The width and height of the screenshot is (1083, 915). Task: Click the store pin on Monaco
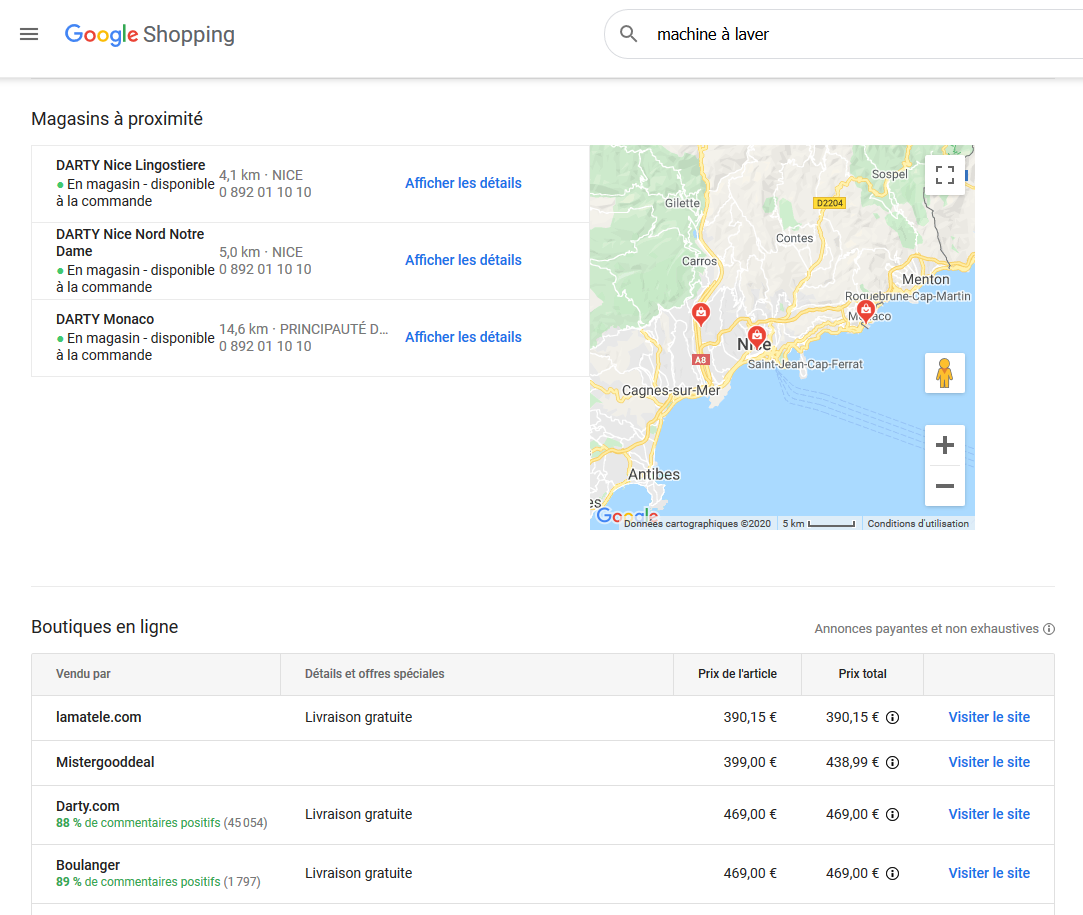[x=865, y=311]
